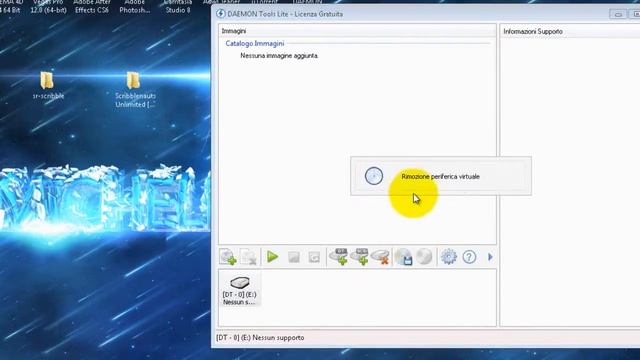Image resolution: width=640 pixels, height=360 pixels.
Task: Click the Add Image toolbar icon
Action: [x=228, y=257]
